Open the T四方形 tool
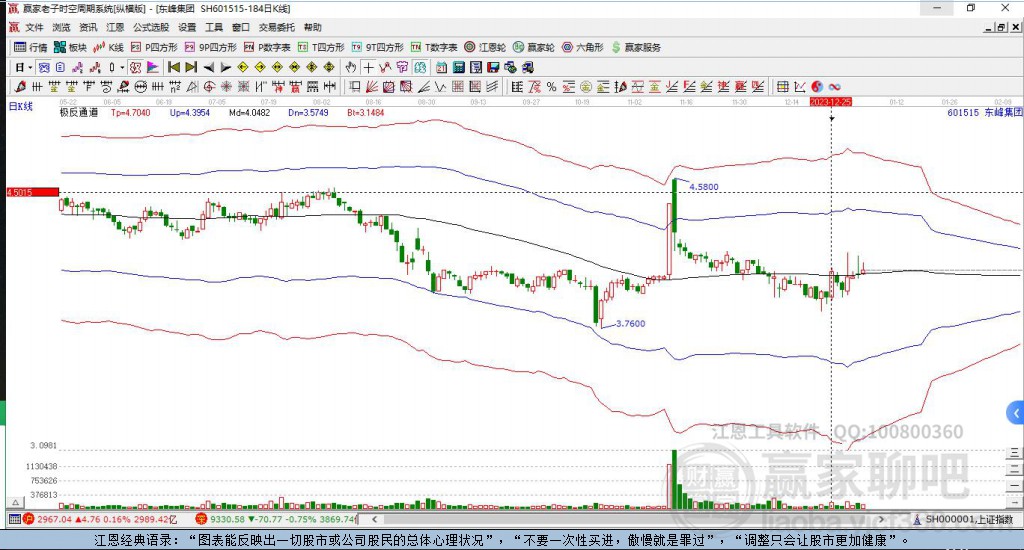 [x=321, y=47]
